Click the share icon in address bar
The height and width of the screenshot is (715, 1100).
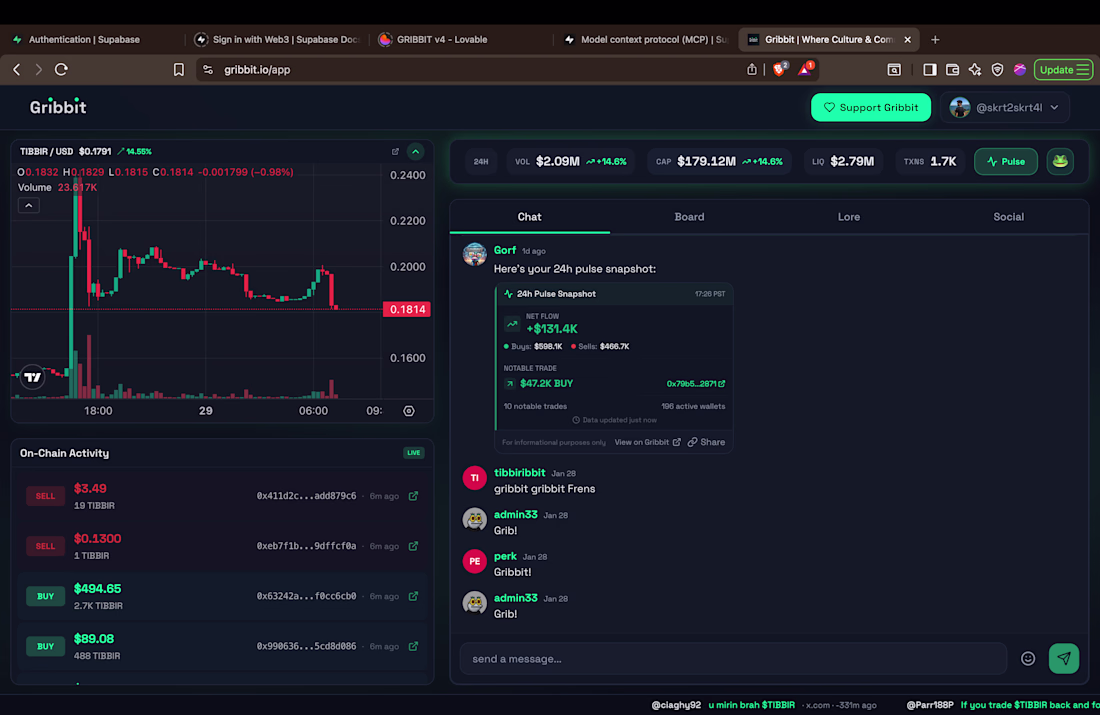tap(751, 69)
